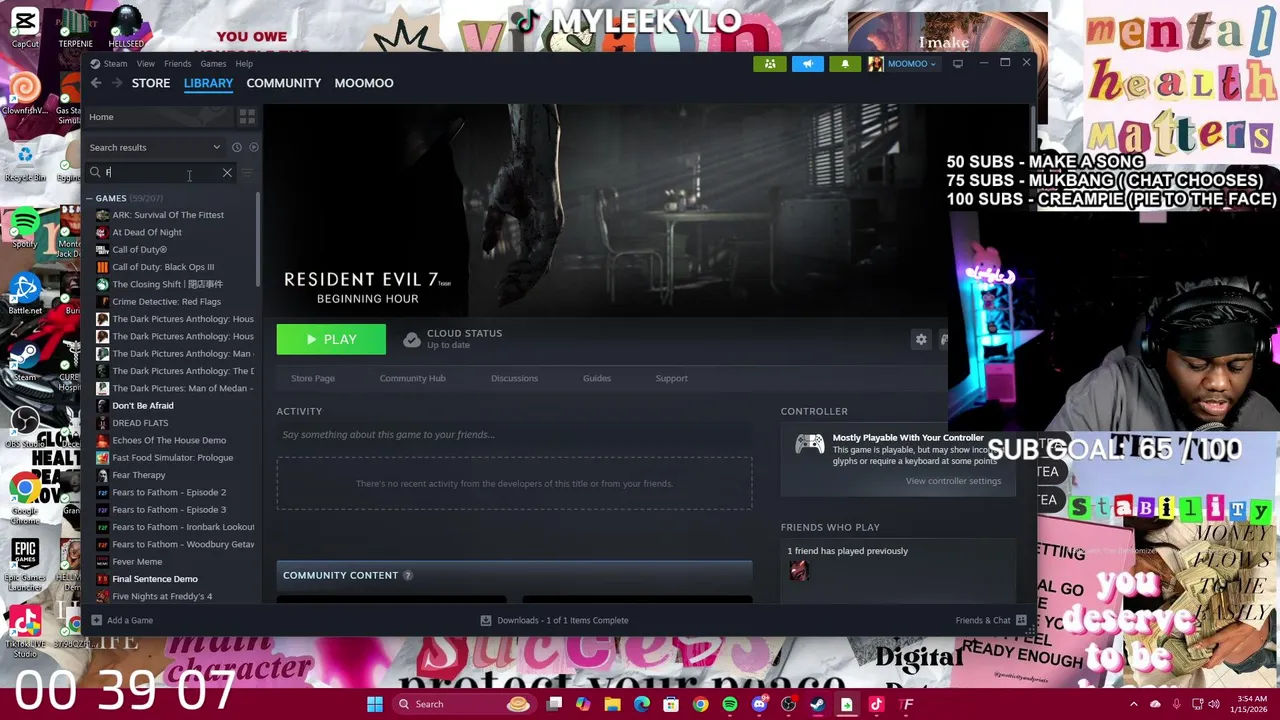This screenshot has height=720, width=1280.
Task: Clear the library search field
Action: click(227, 173)
